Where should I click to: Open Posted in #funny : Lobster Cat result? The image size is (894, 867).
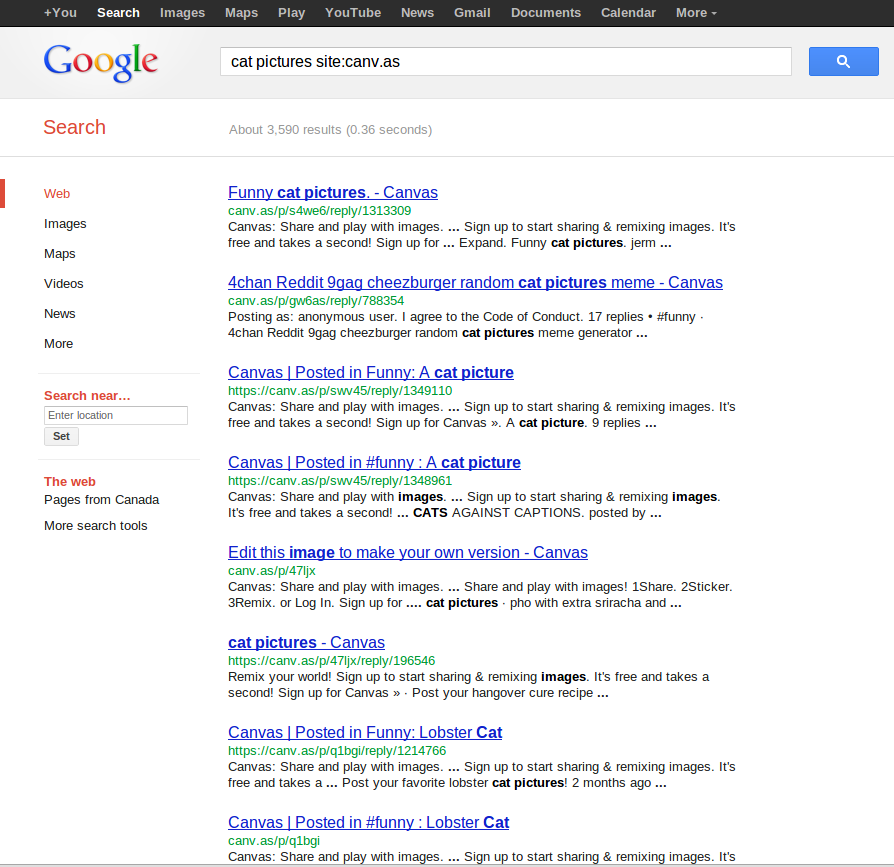click(368, 823)
